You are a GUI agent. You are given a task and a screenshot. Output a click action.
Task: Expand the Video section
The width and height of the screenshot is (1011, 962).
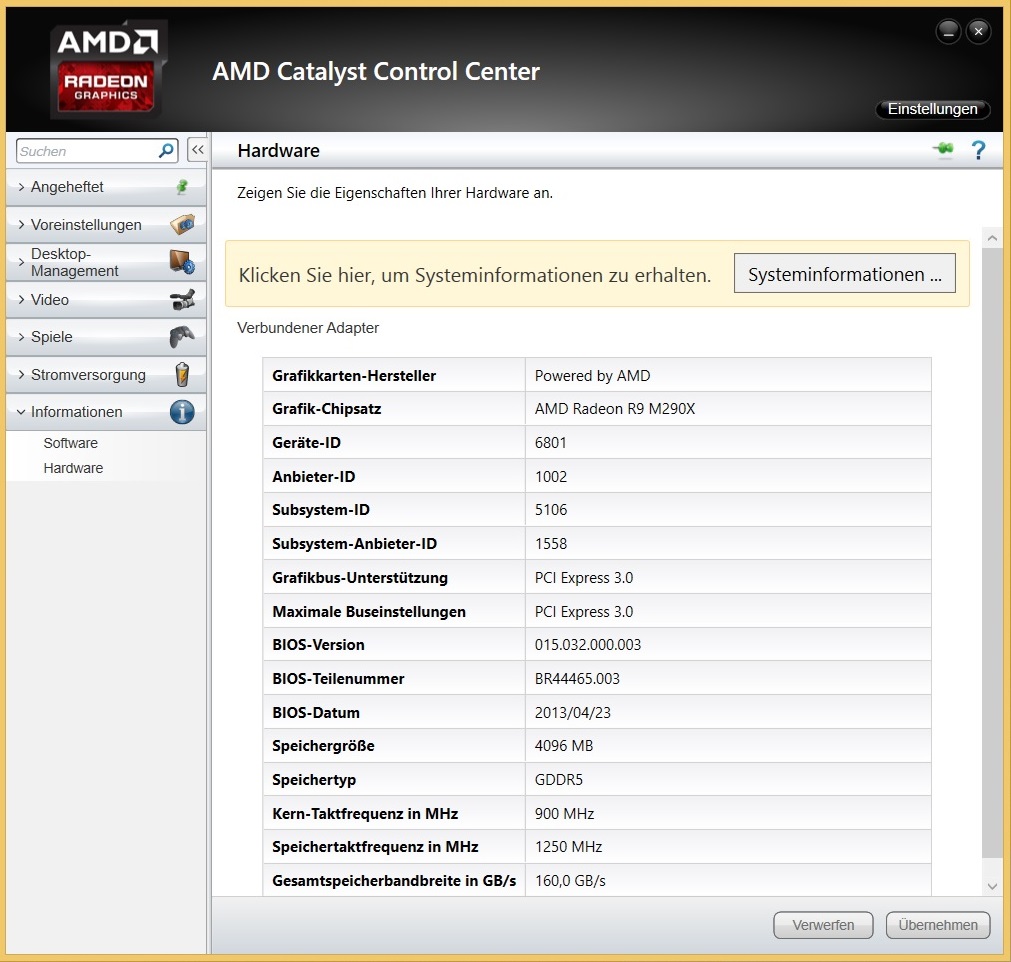click(x=21, y=300)
